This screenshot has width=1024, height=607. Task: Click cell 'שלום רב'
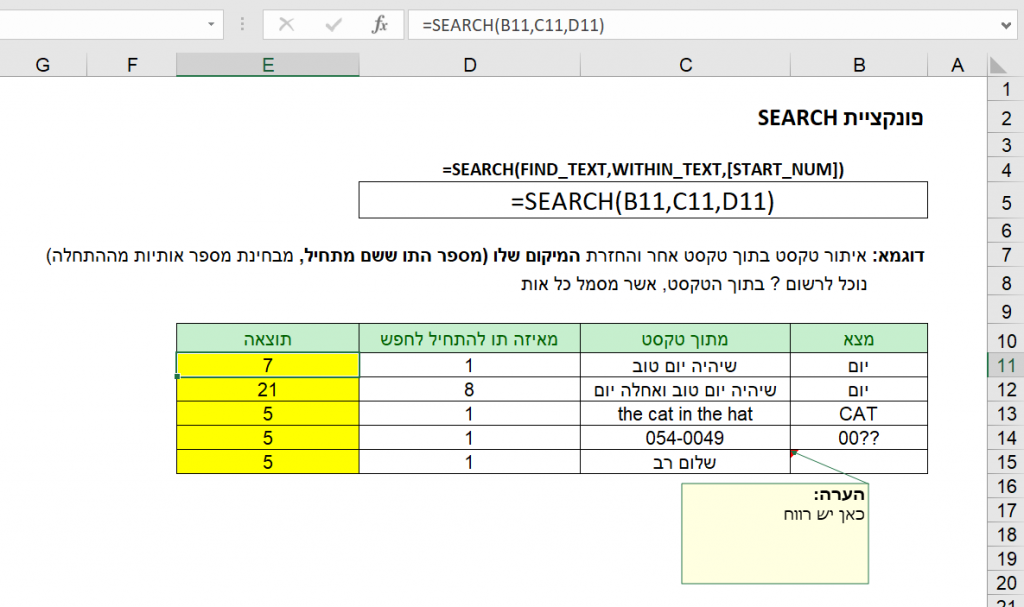pos(685,462)
